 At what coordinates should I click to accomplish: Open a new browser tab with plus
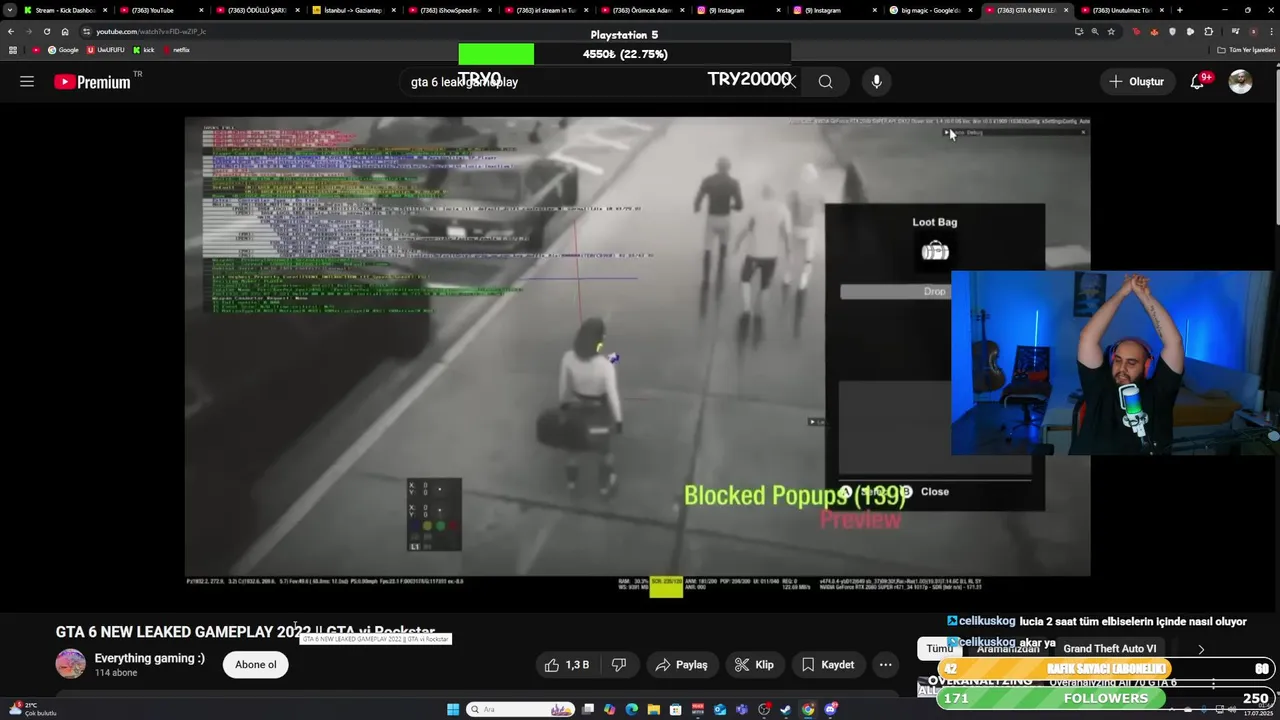[1180, 10]
